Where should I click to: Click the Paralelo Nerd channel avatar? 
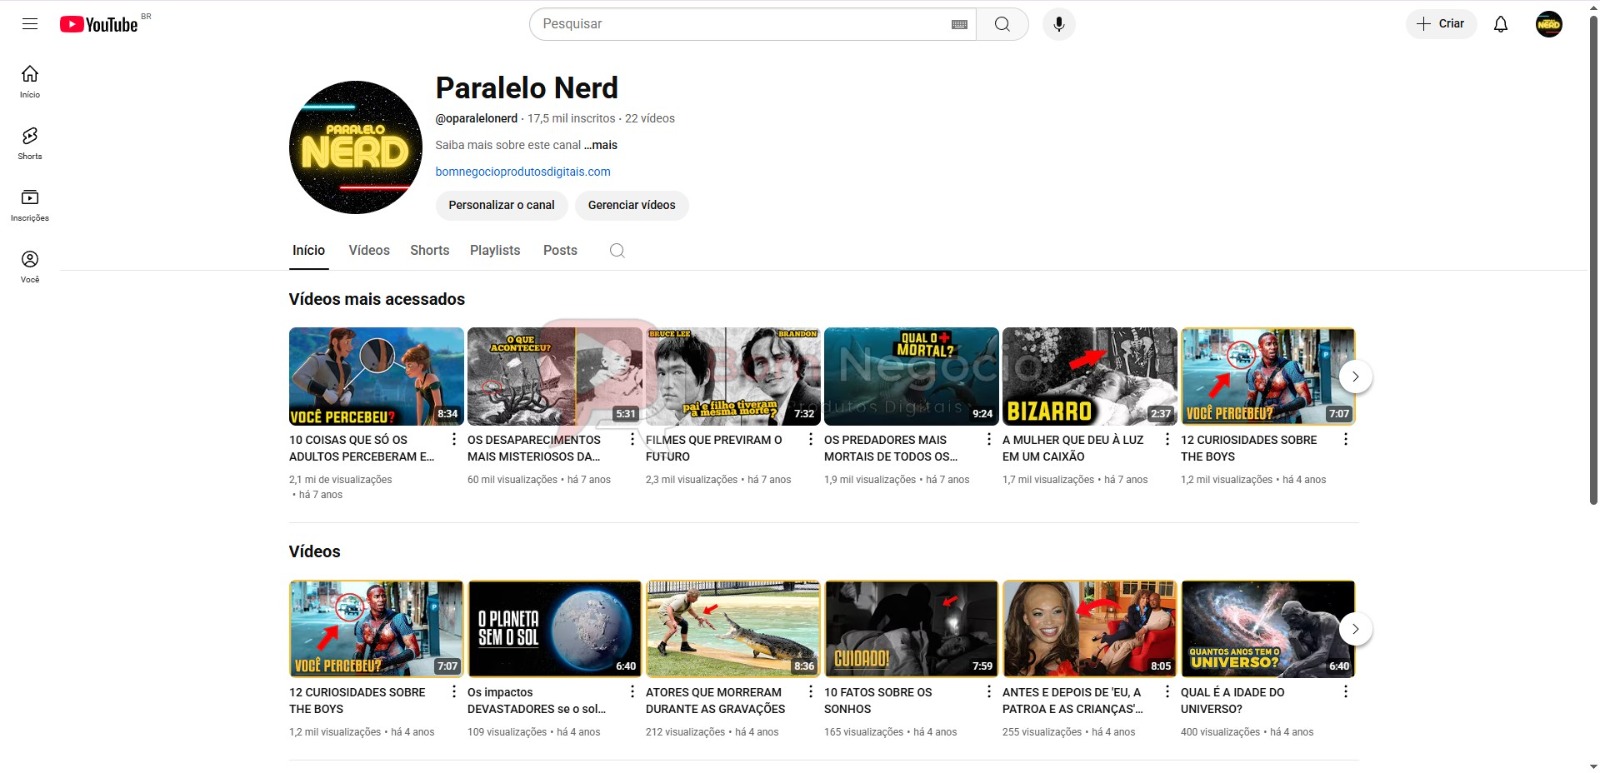(x=355, y=147)
